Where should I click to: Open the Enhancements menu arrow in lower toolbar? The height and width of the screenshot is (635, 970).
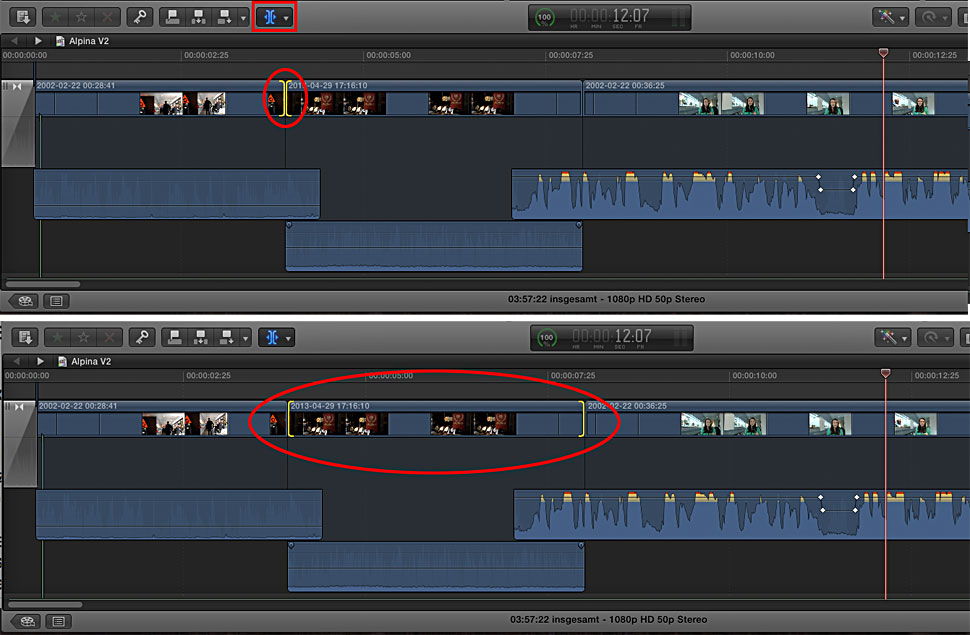[904, 338]
